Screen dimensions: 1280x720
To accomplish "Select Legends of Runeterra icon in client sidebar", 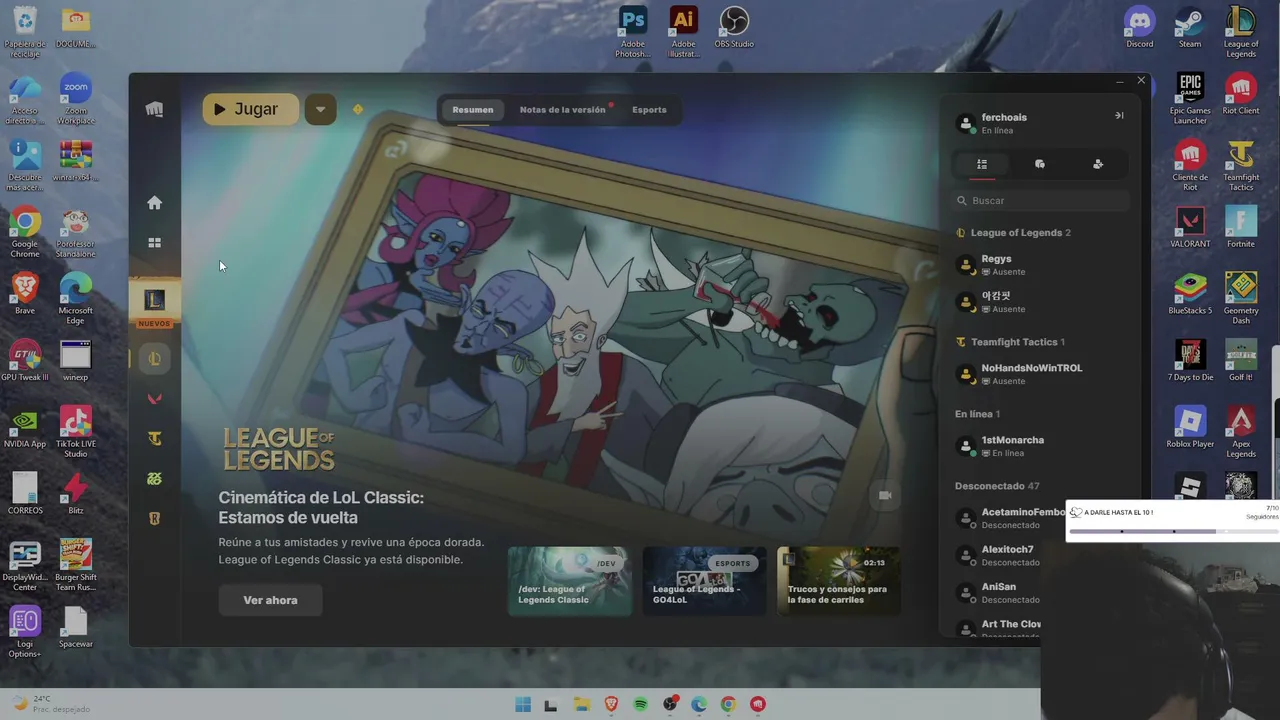I will (x=154, y=519).
